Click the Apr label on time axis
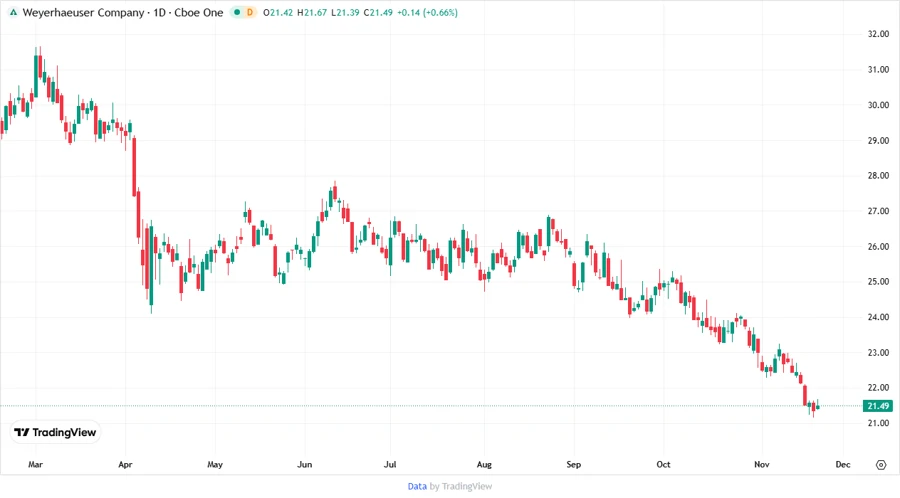The width and height of the screenshot is (900, 498). 125,464
